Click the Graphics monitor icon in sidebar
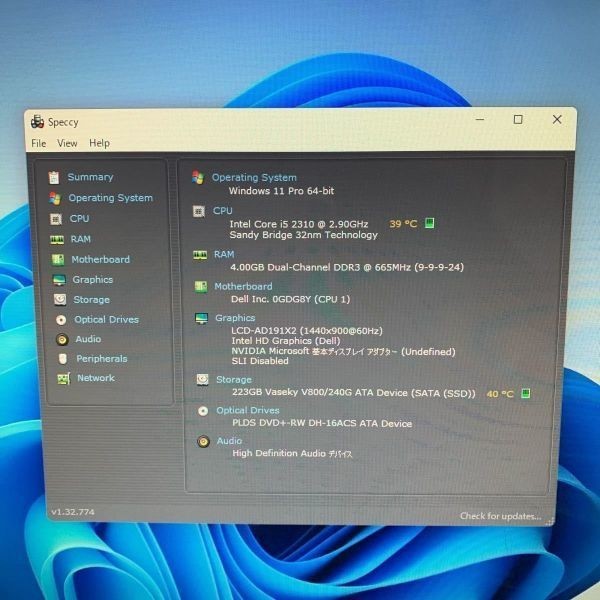 pos(59,280)
